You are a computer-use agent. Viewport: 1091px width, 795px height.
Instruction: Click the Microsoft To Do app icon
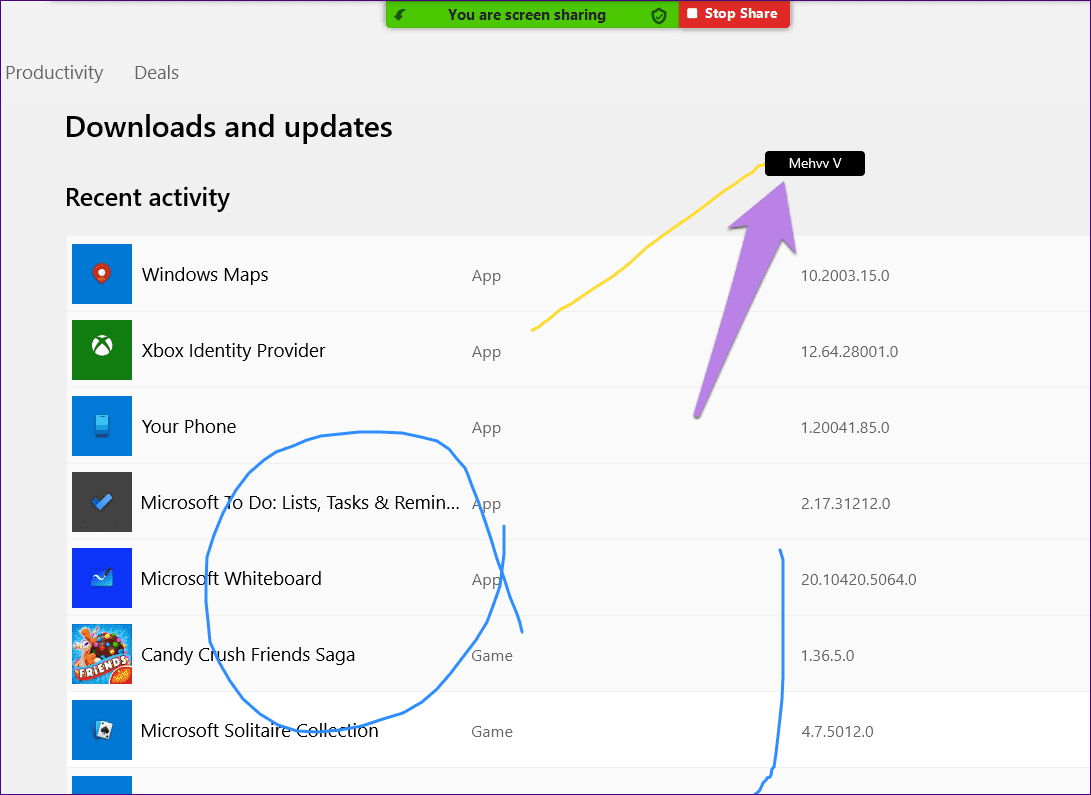point(102,502)
